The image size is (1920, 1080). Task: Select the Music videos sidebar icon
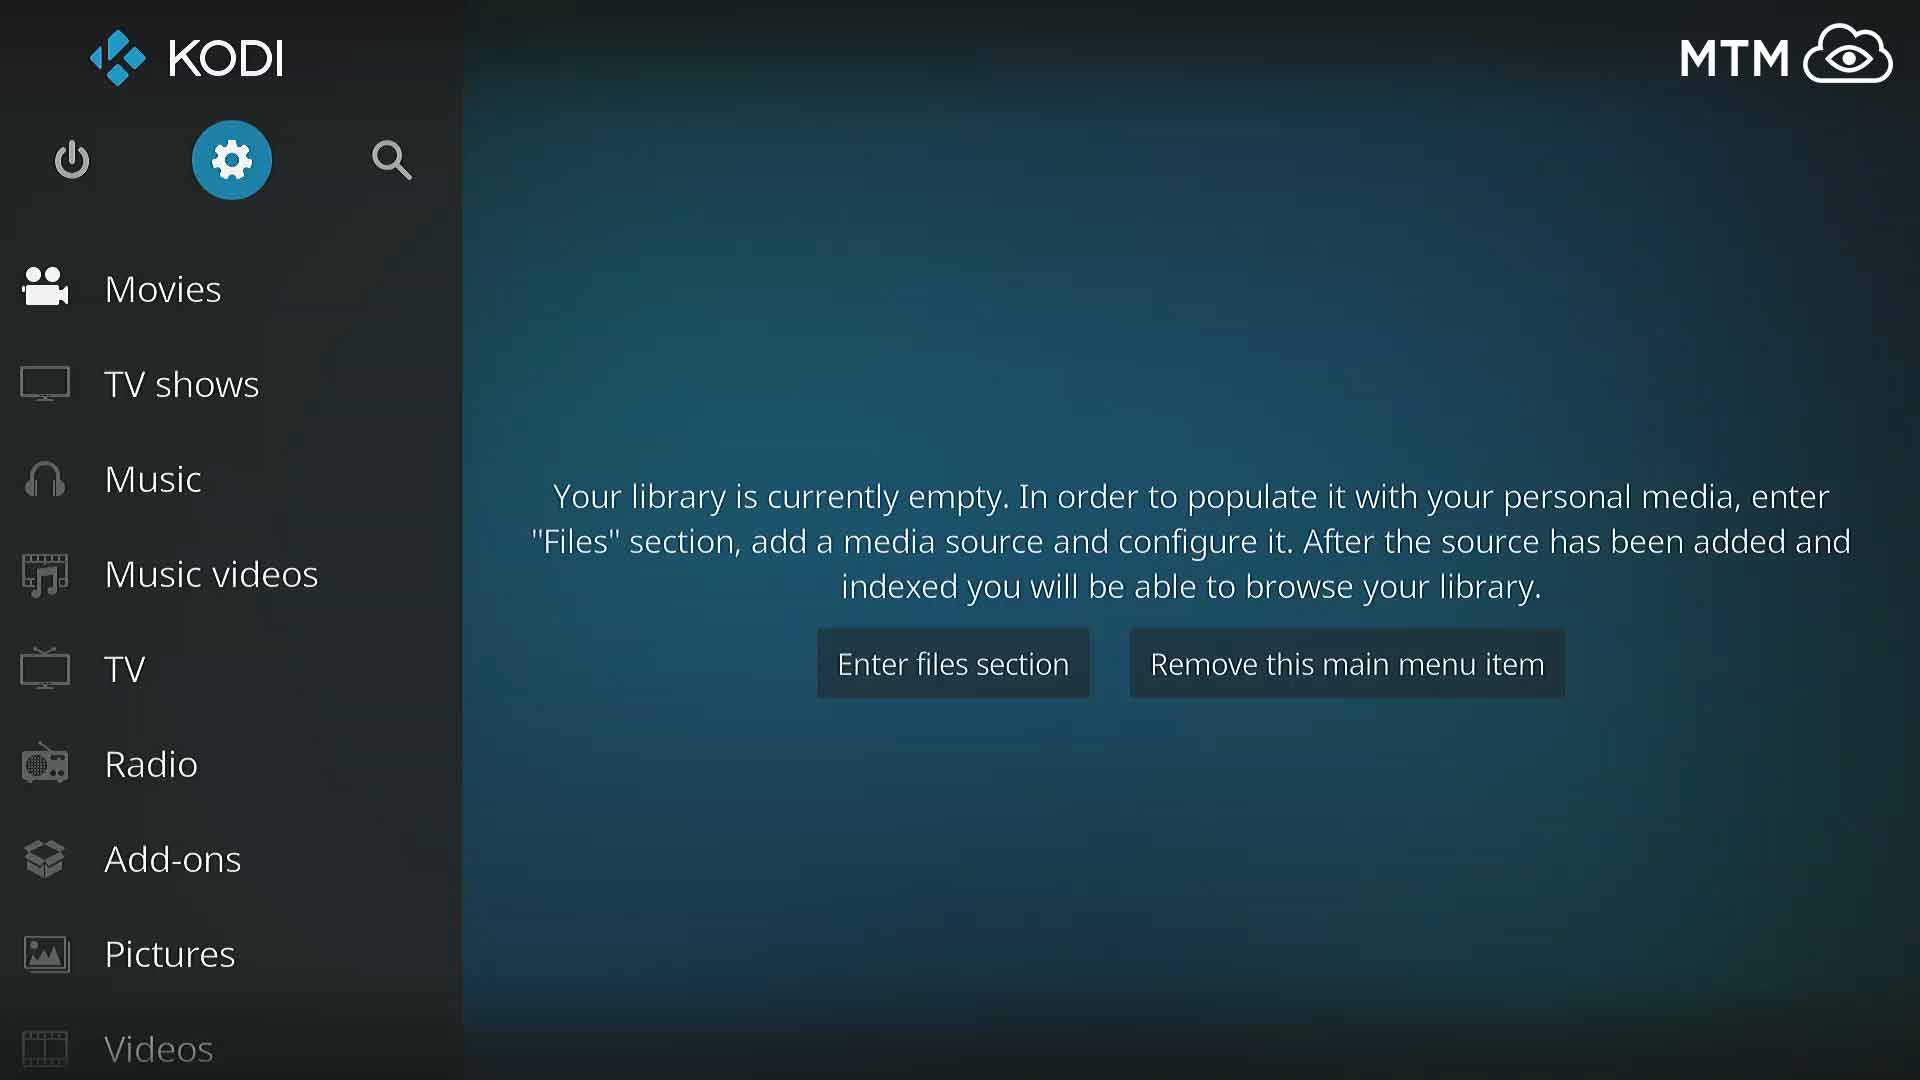point(45,574)
